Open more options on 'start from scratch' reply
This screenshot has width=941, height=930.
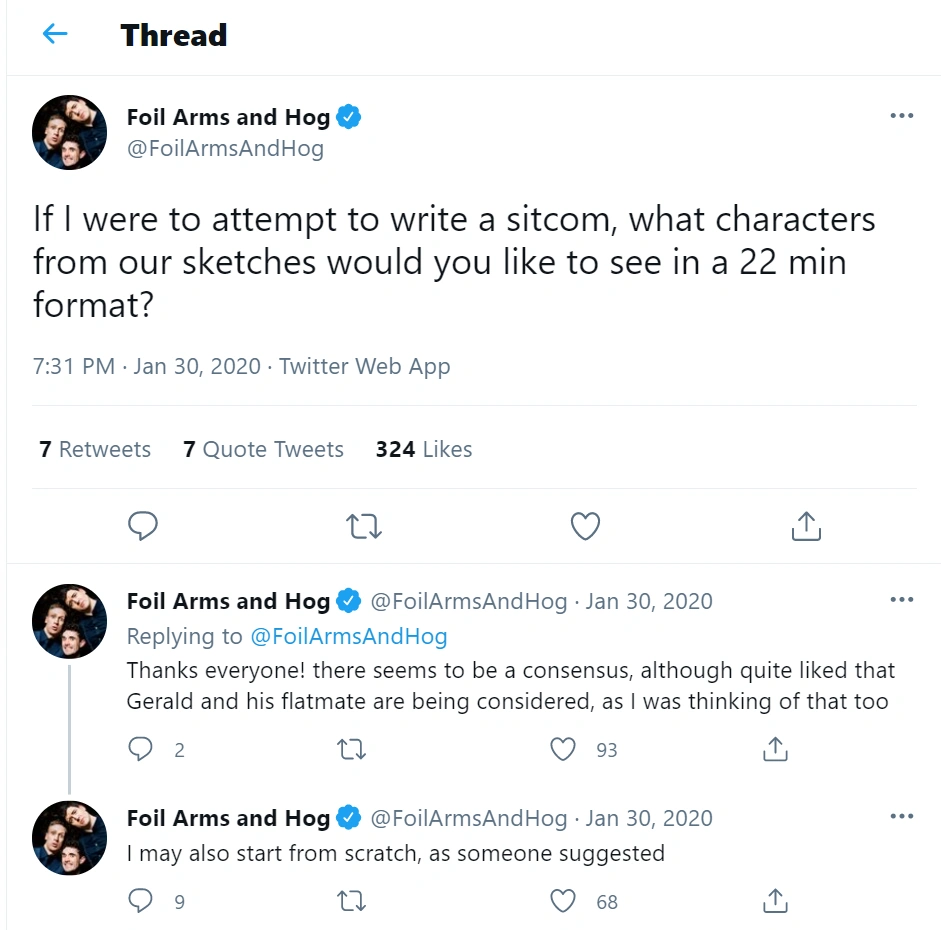[x=901, y=816]
